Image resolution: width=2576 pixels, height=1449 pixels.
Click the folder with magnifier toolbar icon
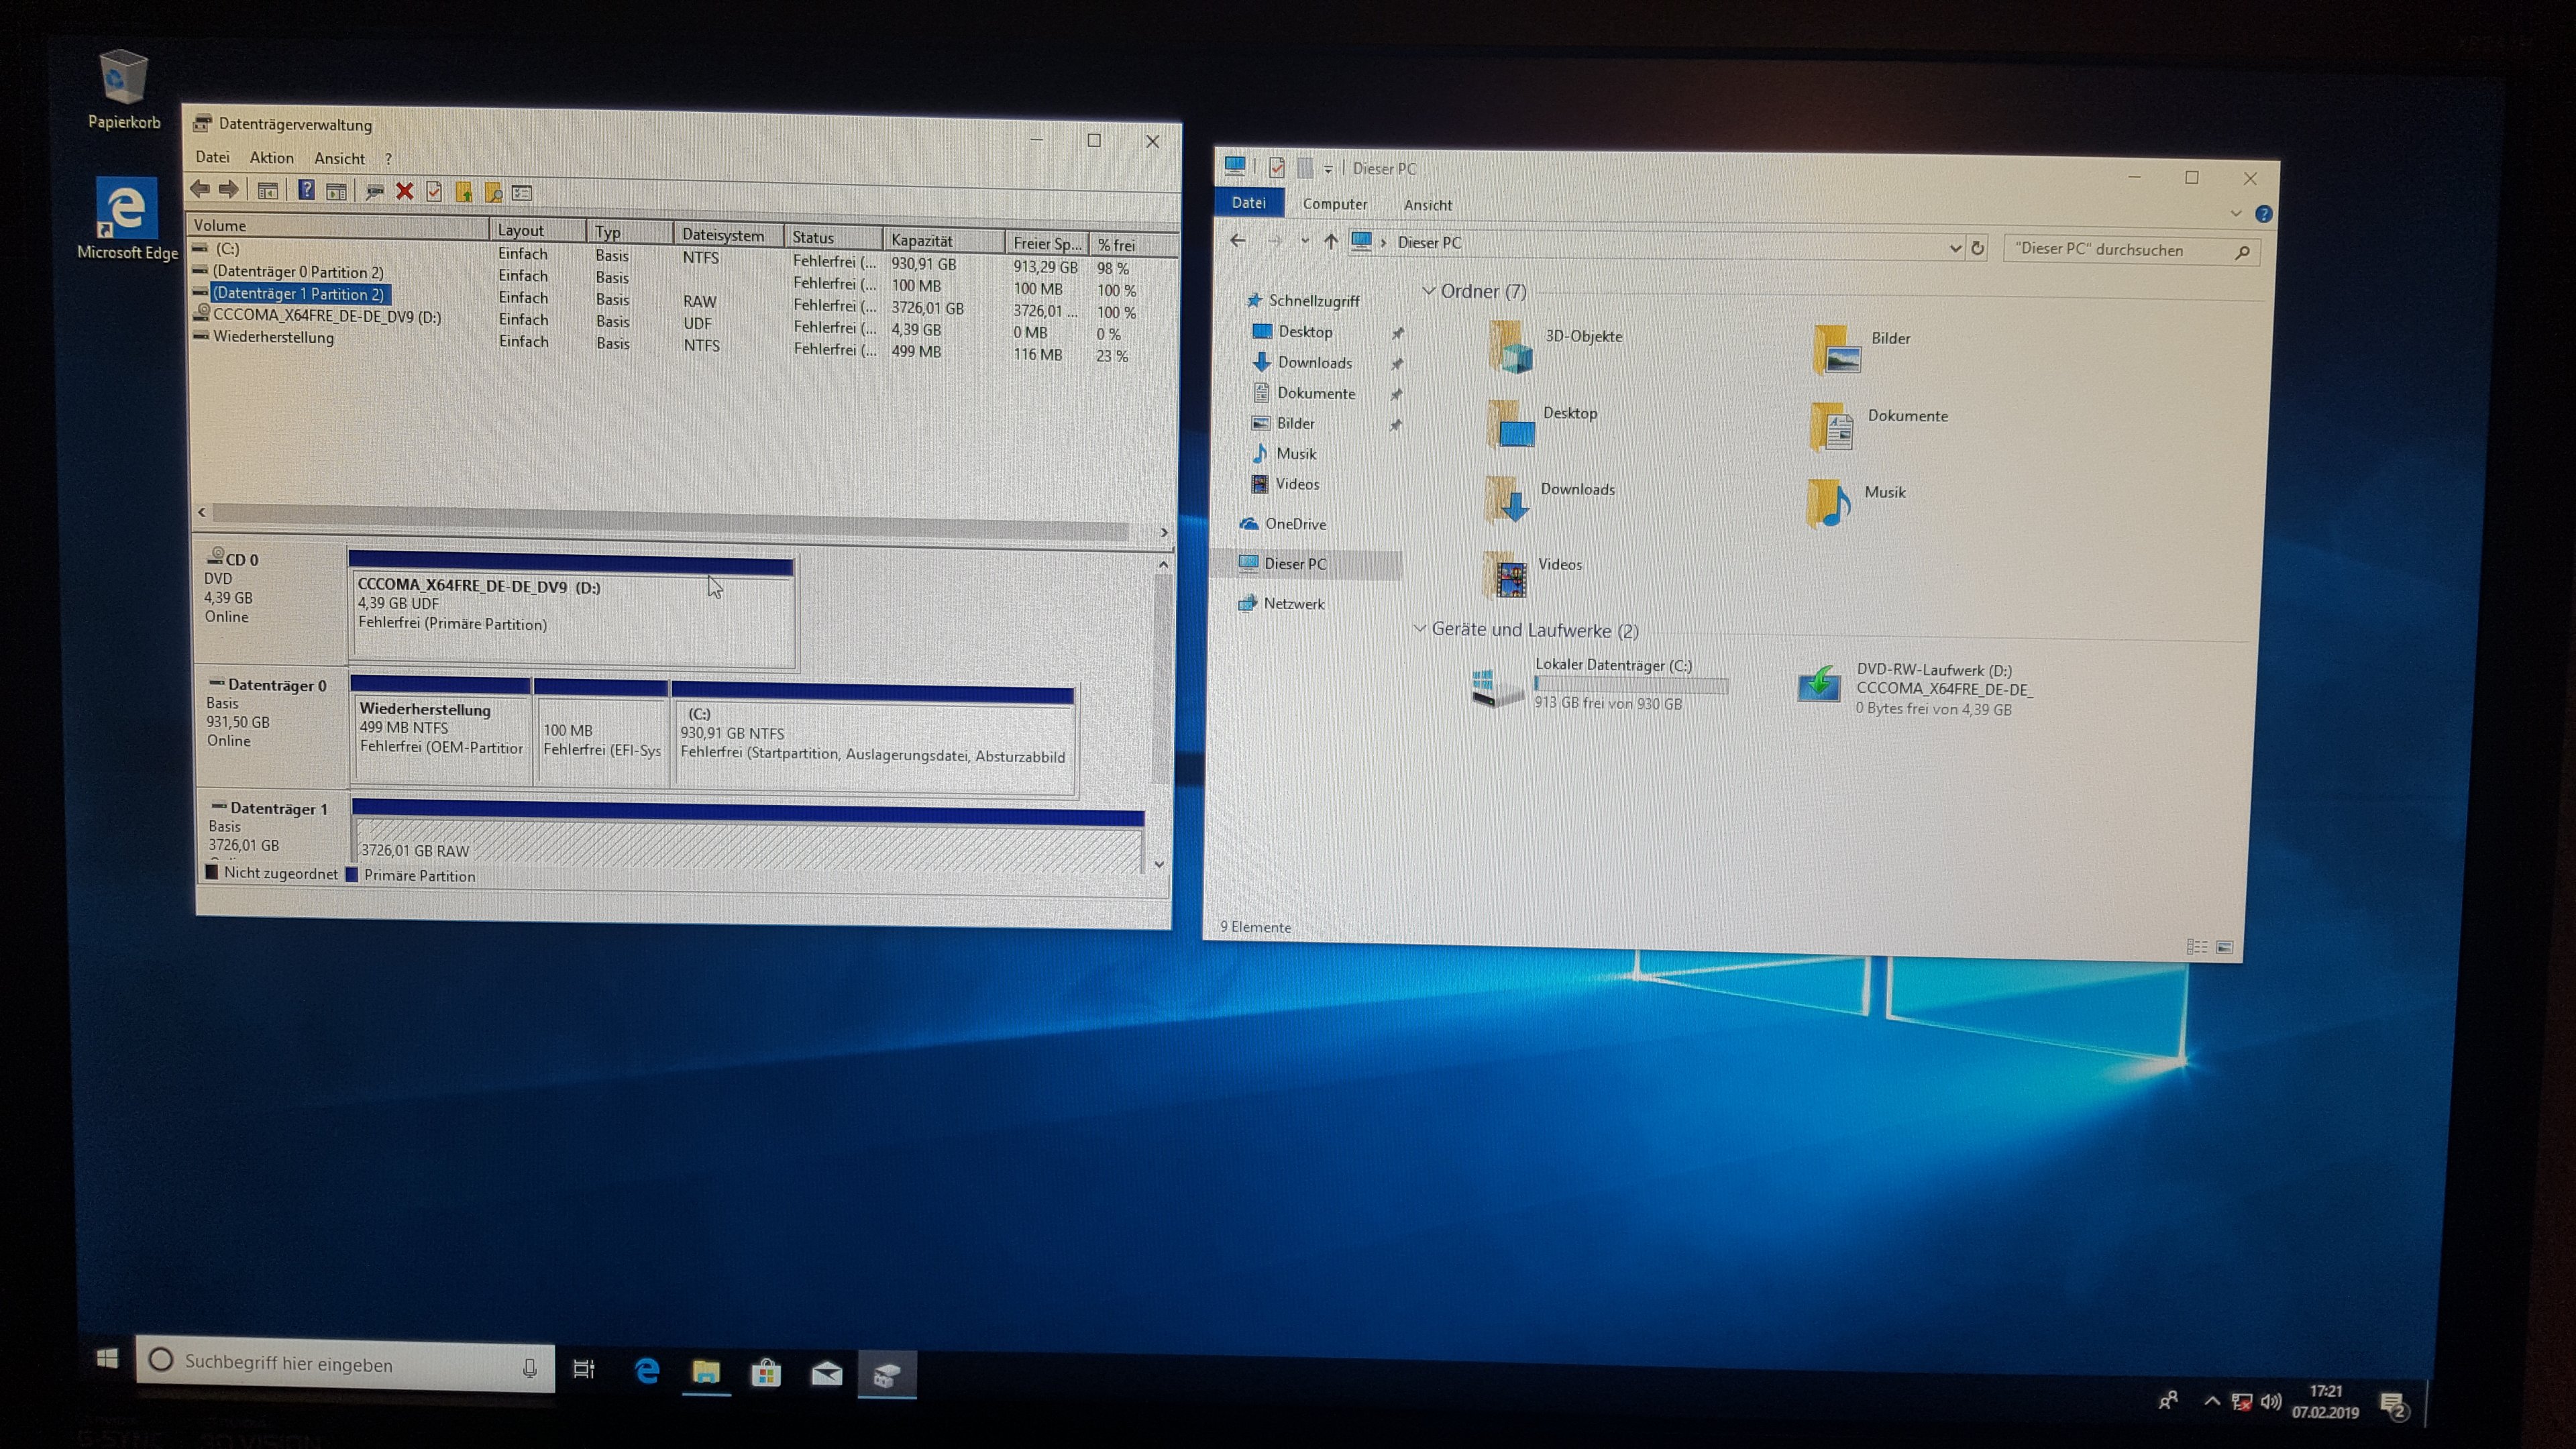pos(493,192)
